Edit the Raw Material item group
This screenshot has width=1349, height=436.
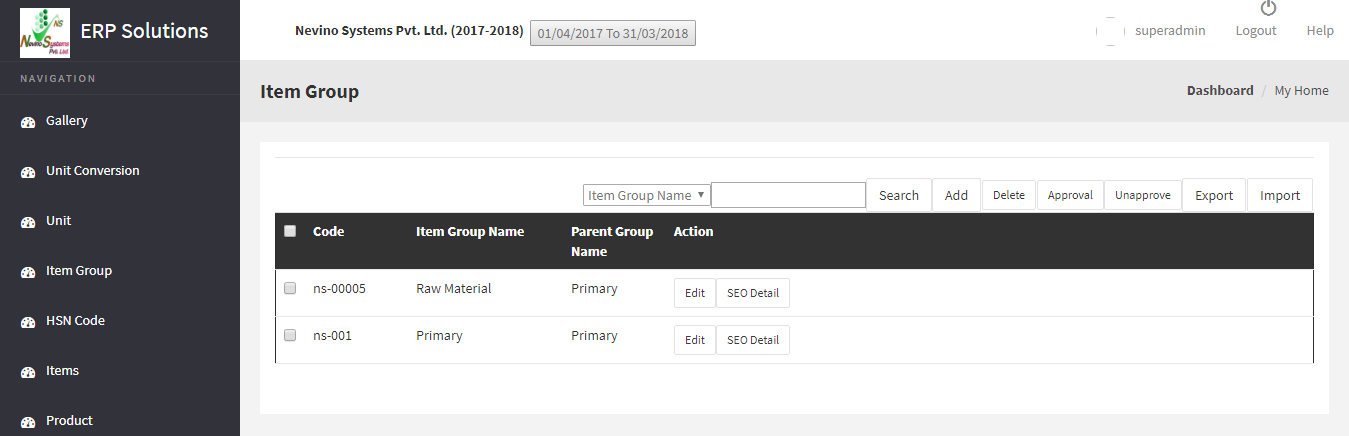(x=694, y=293)
